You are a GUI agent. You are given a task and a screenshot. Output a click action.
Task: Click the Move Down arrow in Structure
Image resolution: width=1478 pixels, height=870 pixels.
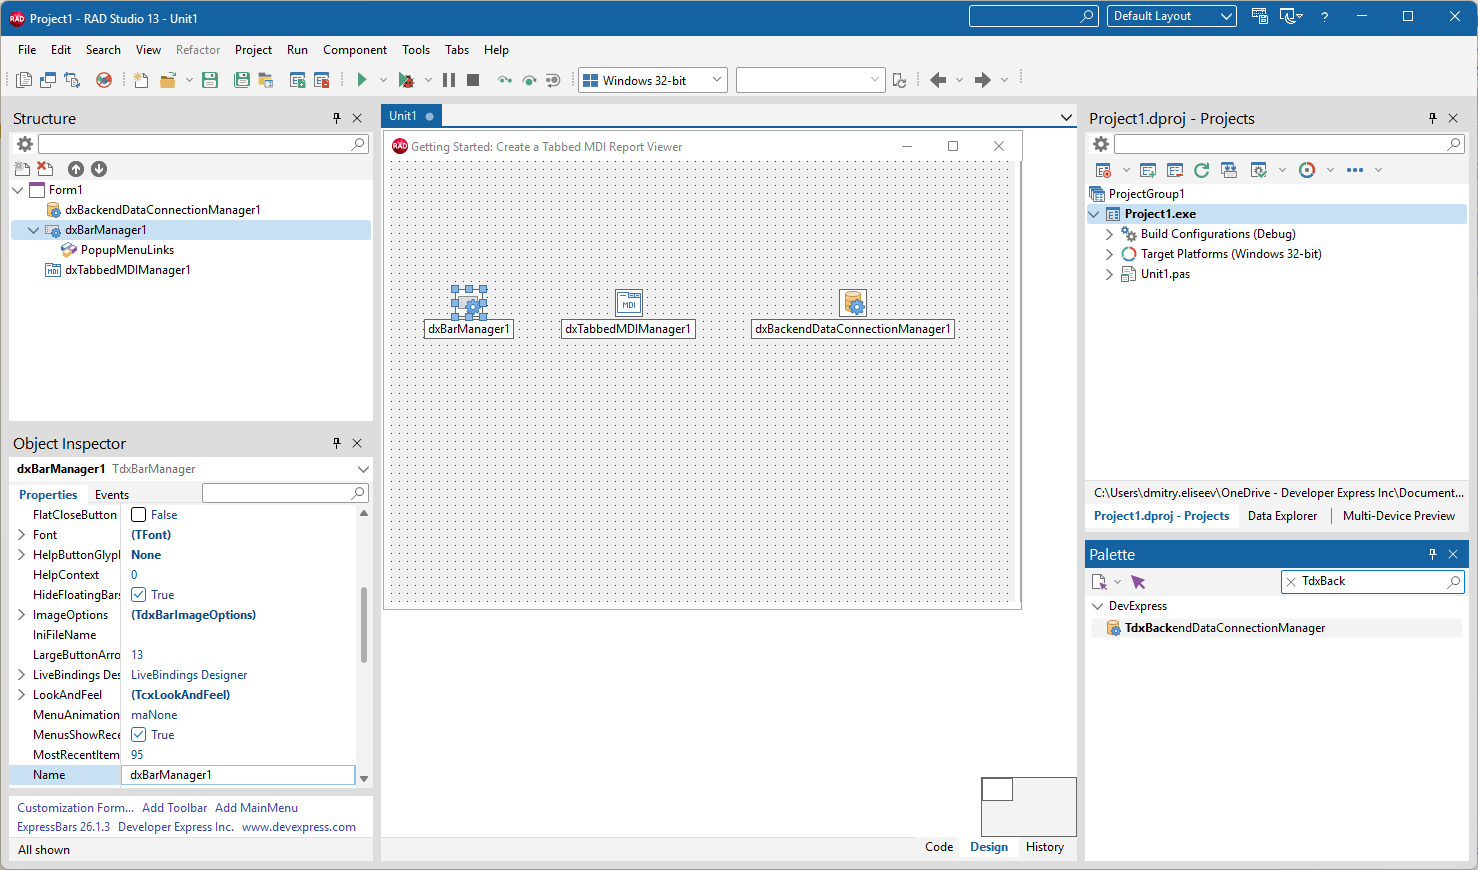(x=99, y=169)
